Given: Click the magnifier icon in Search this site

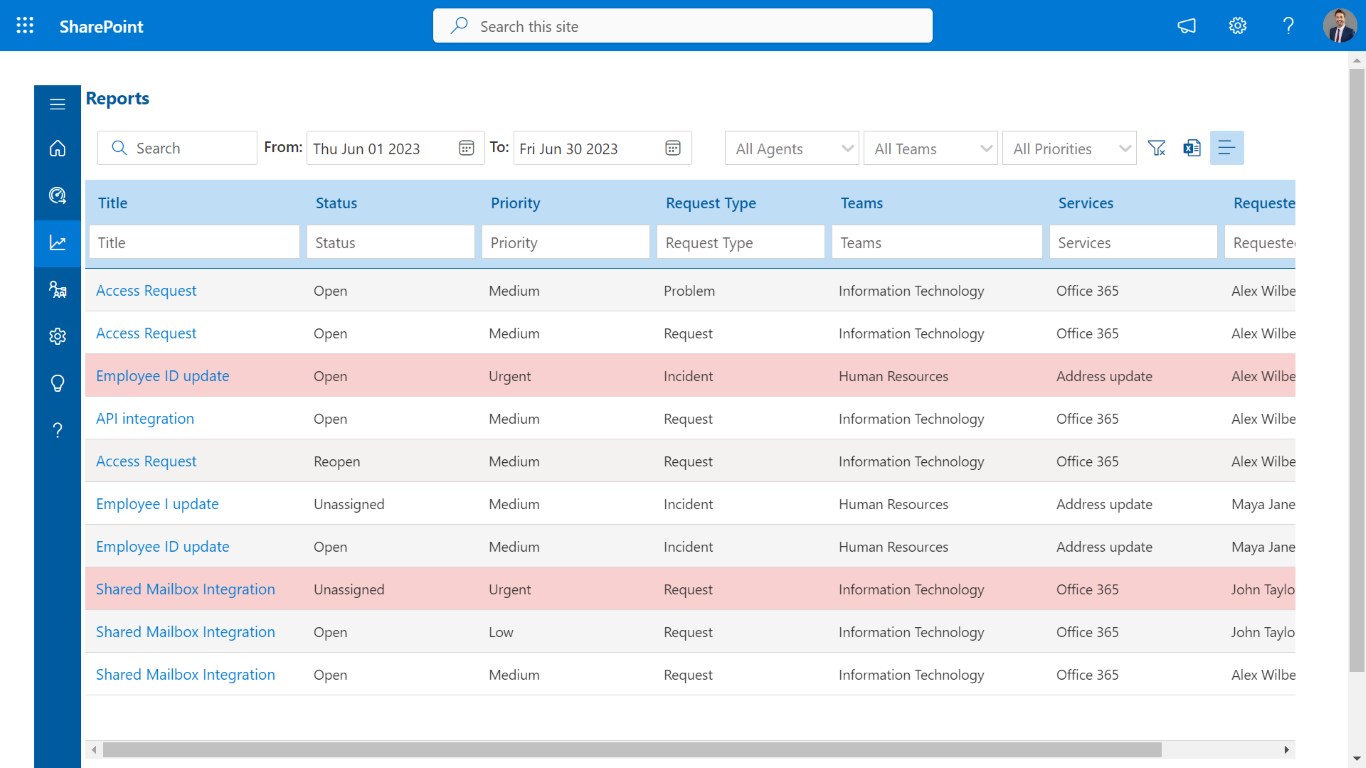Looking at the screenshot, I should tap(459, 26).
